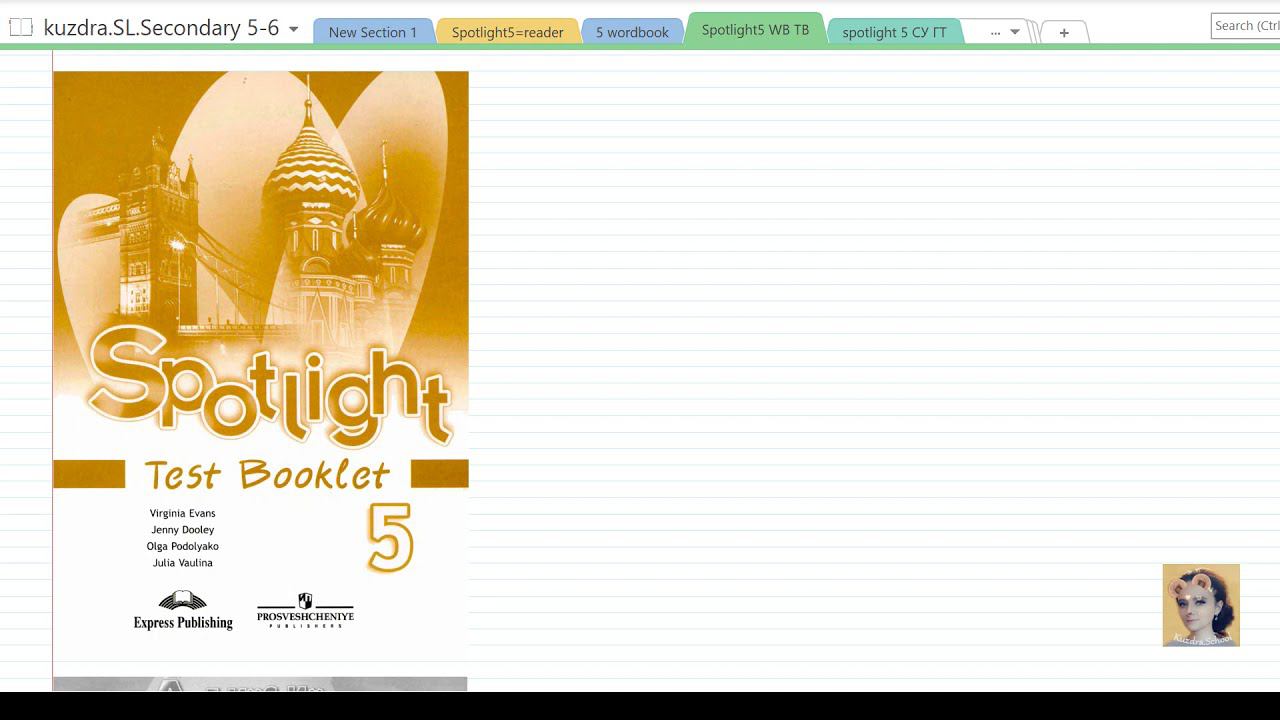Click the Express Publishing logo on the cover
Image resolution: width=1280 pixels, height=720 pixels.
click(183, 610)
